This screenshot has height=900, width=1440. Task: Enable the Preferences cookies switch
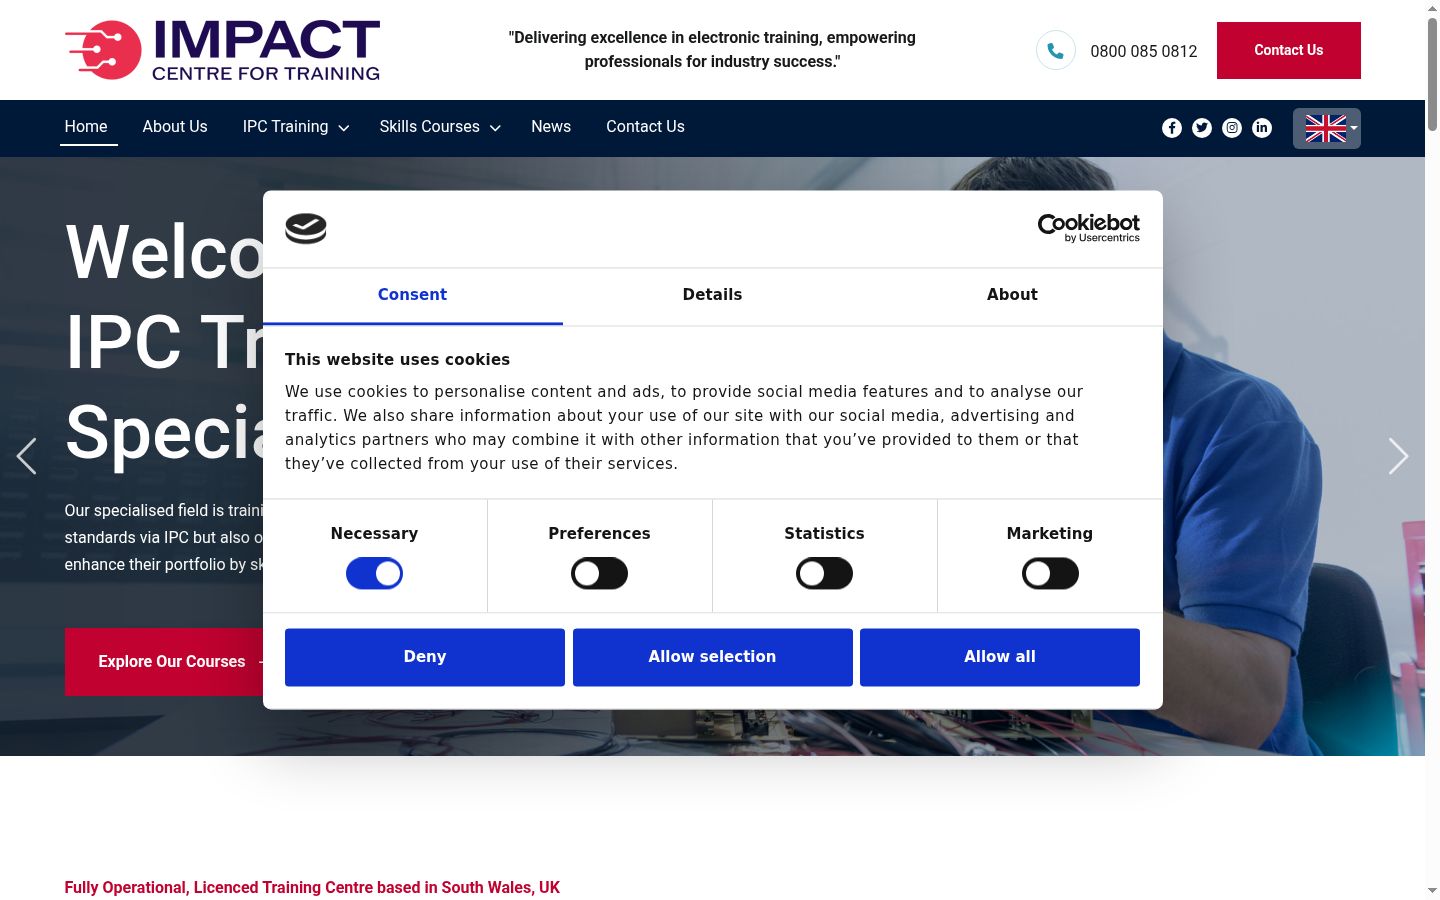click(599, 574)
